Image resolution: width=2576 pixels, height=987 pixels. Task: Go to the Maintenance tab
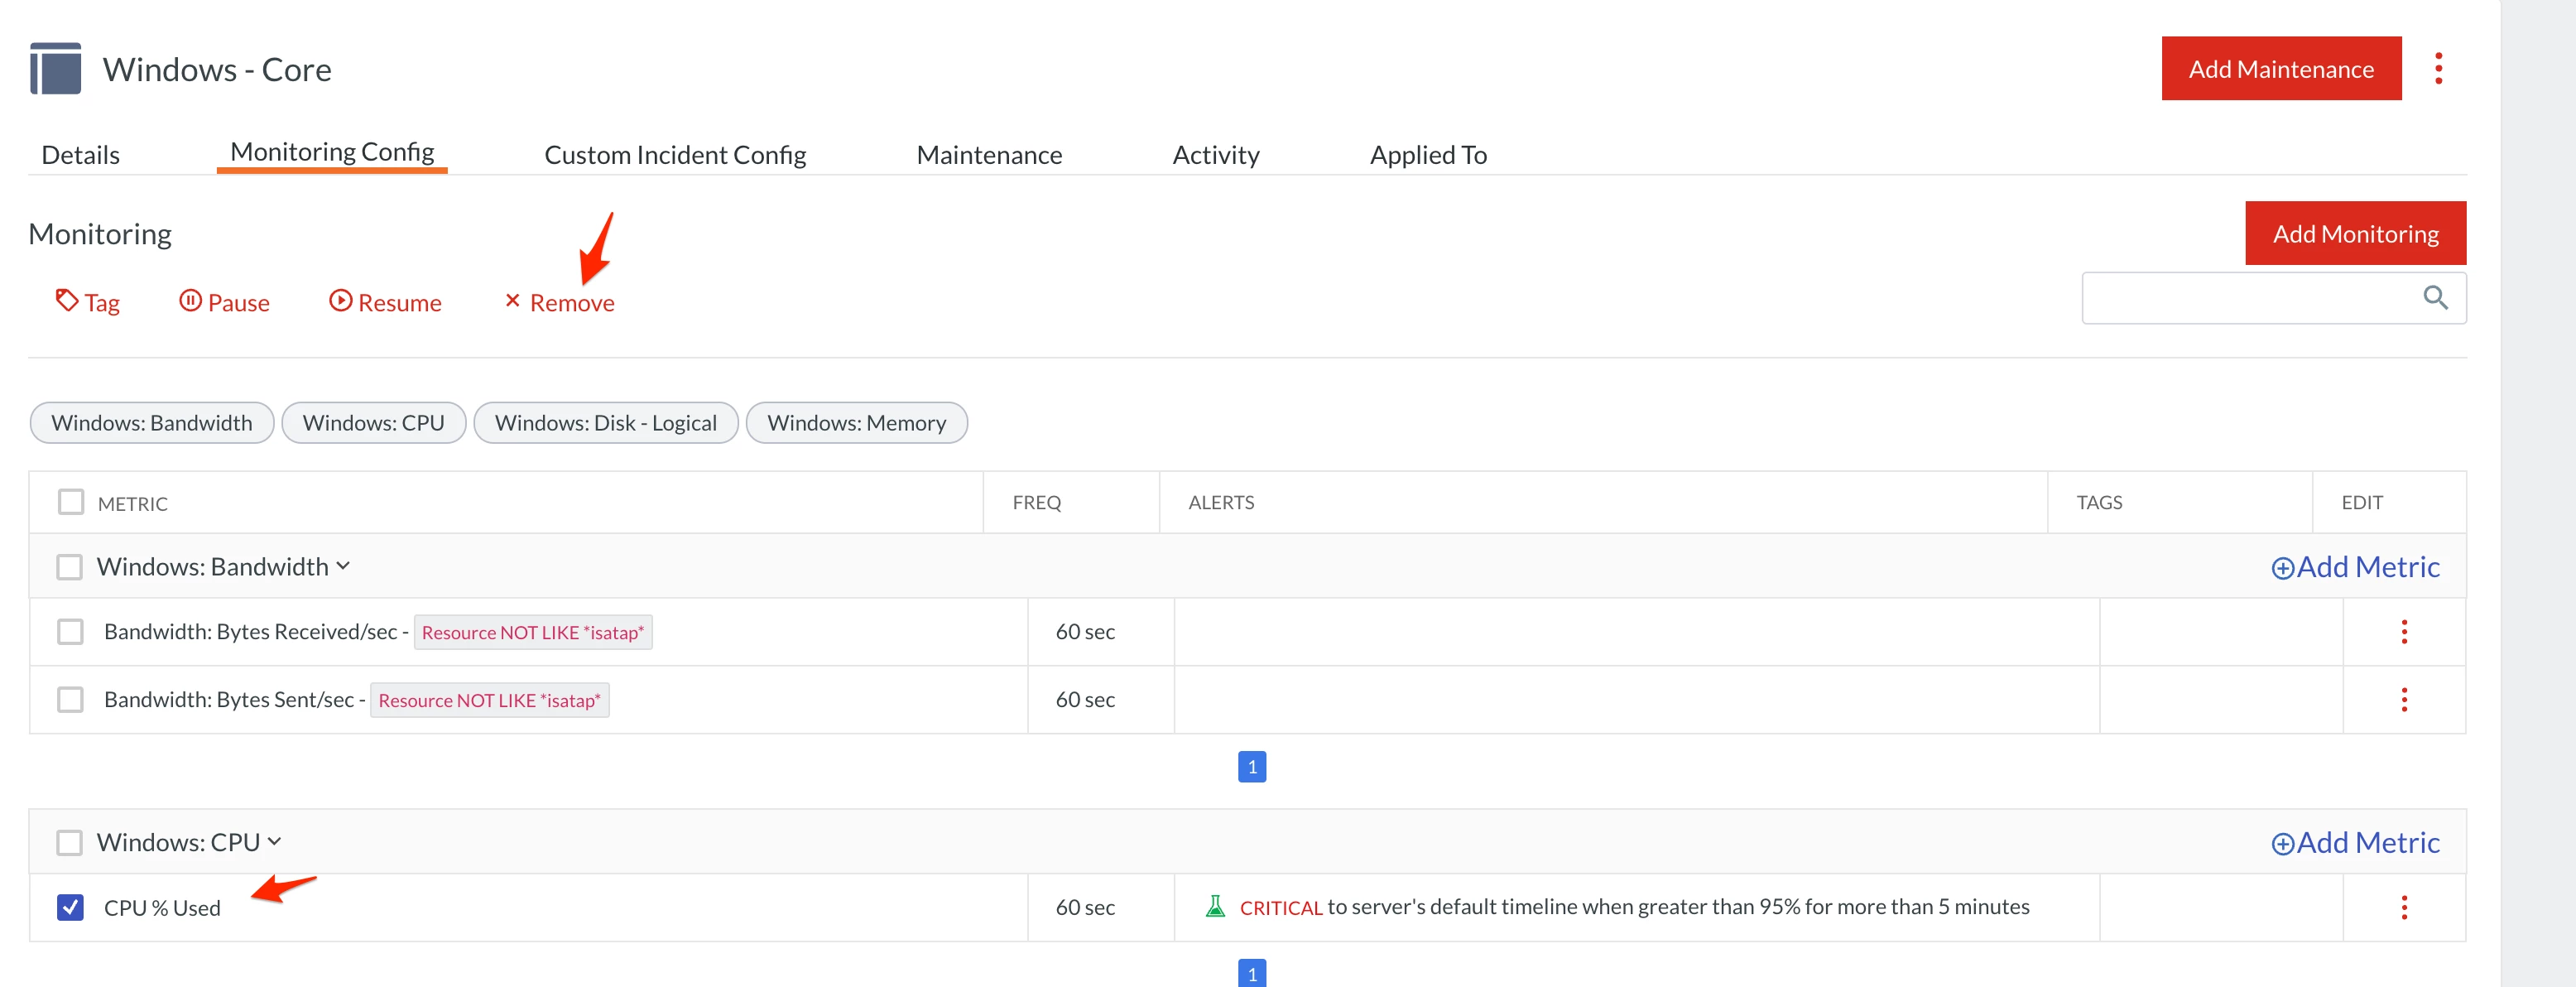[x=989, y=154]
